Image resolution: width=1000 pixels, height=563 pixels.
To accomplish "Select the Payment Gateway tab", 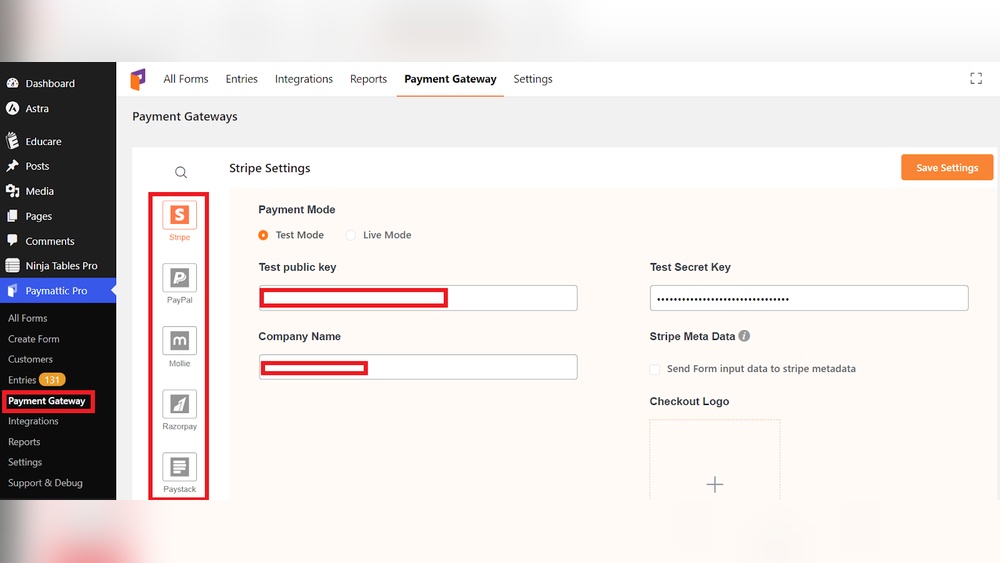I will point(450,79).
